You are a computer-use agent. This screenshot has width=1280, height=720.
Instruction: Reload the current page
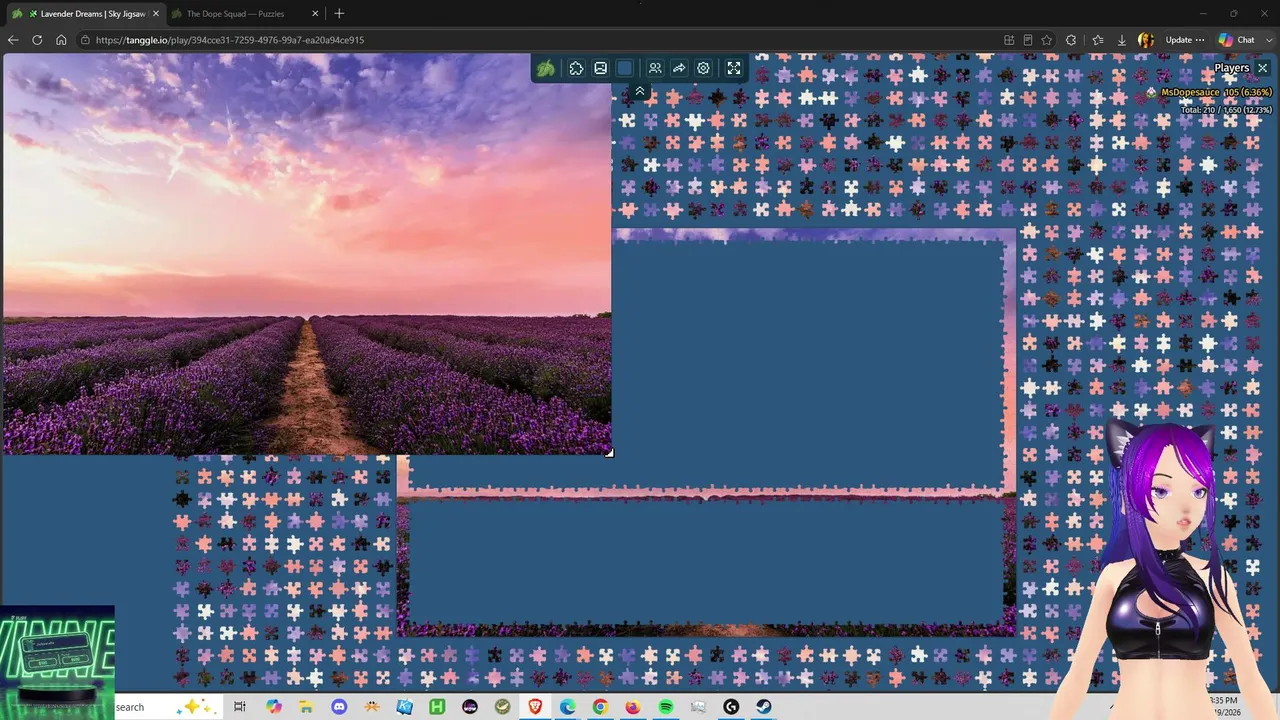coord(37,40)
